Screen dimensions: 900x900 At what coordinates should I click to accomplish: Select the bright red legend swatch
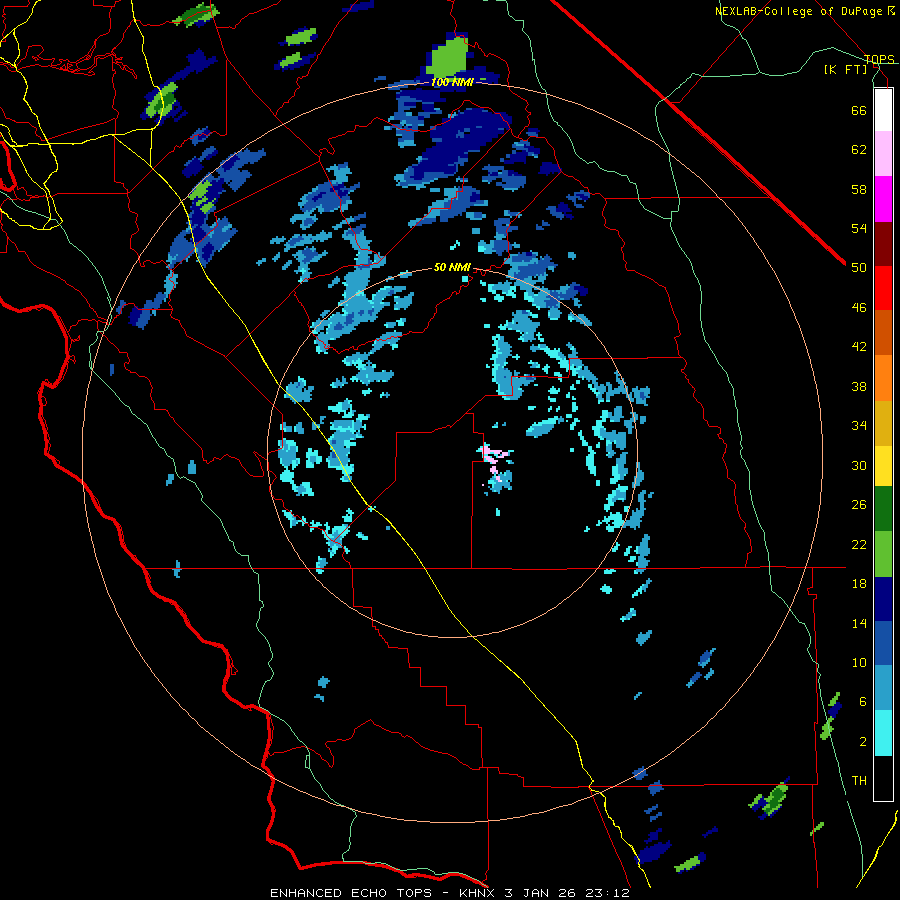[x=883, y=288]
